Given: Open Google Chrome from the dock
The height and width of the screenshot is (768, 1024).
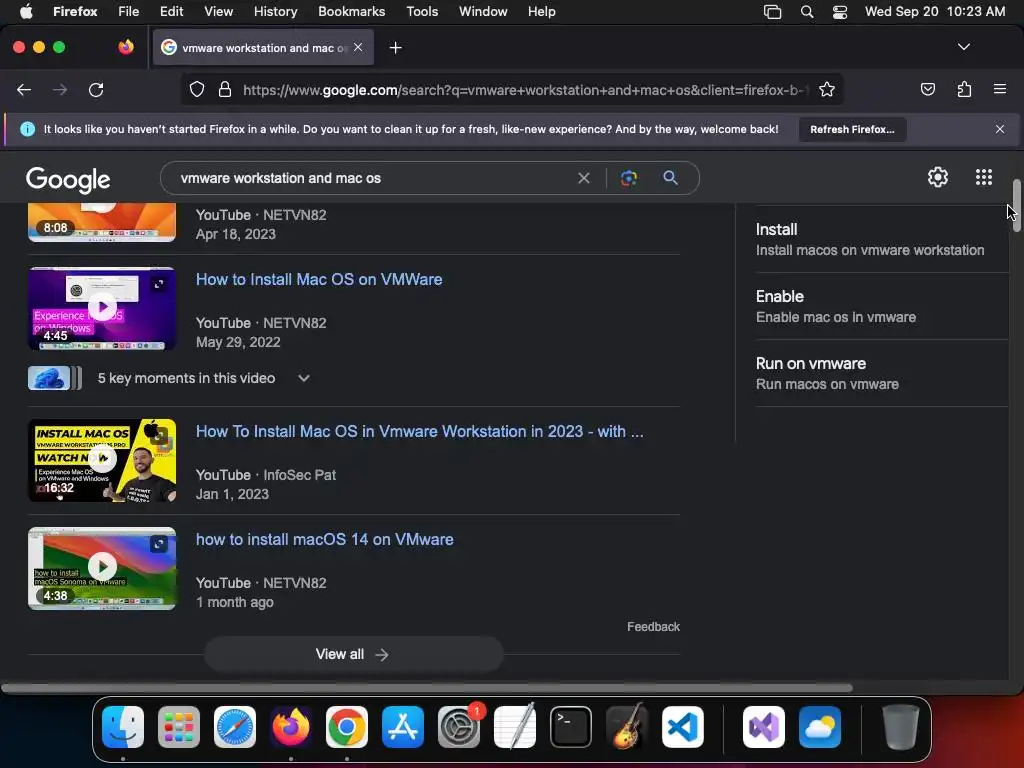Looking at the screenshot, I should pyautogui.click(x=347, y=727).
